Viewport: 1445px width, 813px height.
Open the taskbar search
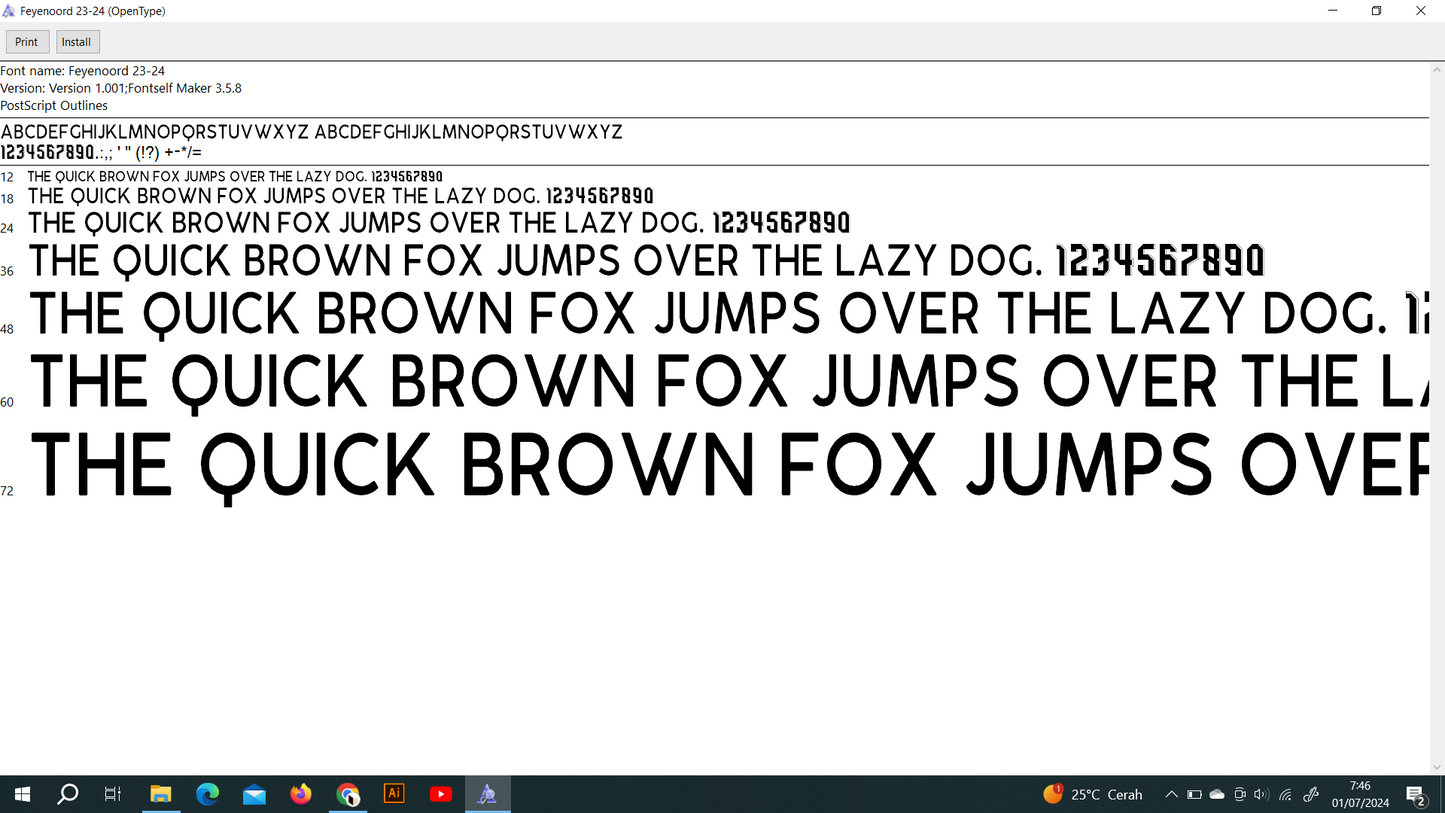tap(68, 794)
